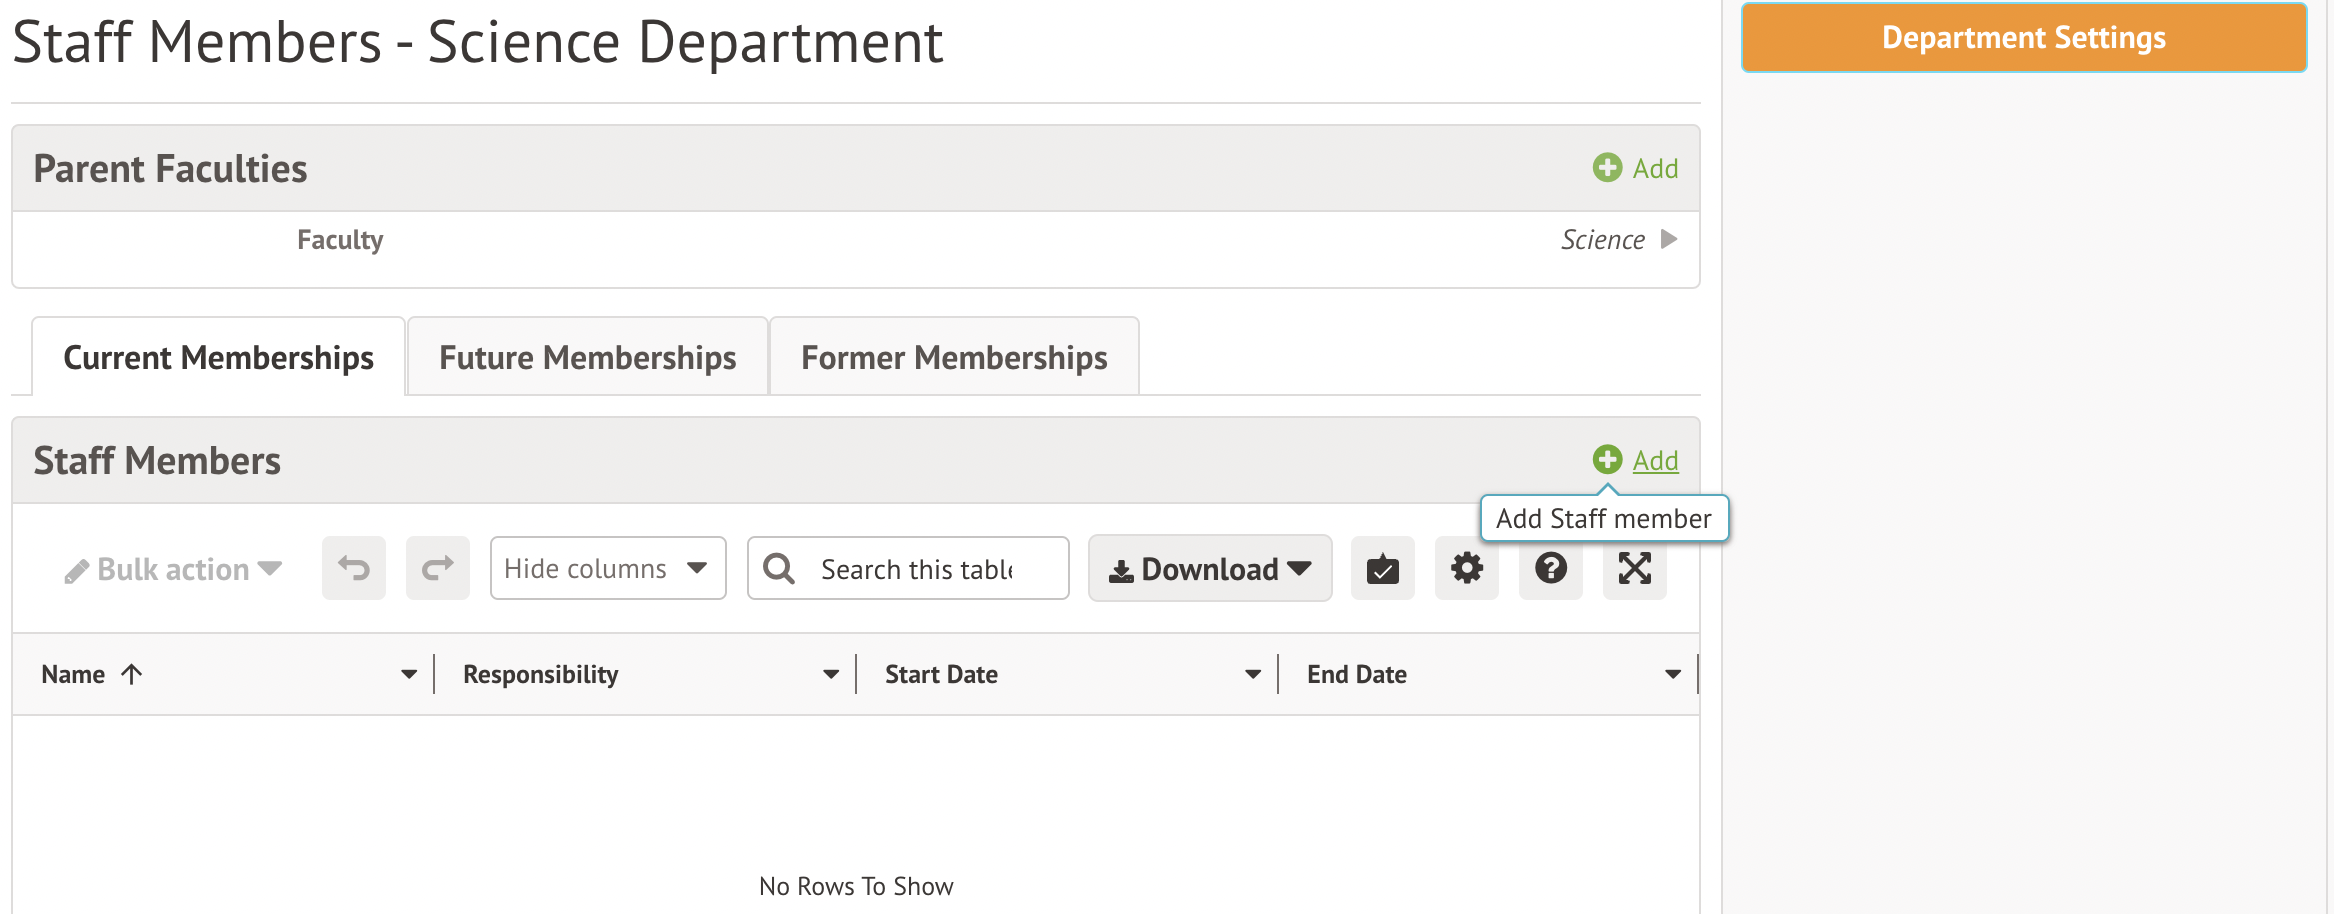Click the undo arrow icon

click(353, 568)
